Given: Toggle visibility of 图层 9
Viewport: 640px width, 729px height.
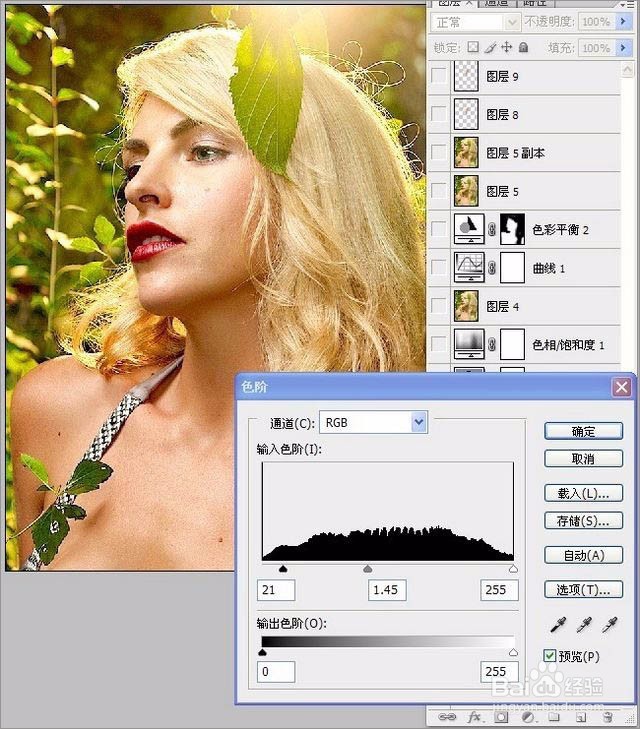Looking at the screenshot, I should pyautogui.click(x=438, y=75).
